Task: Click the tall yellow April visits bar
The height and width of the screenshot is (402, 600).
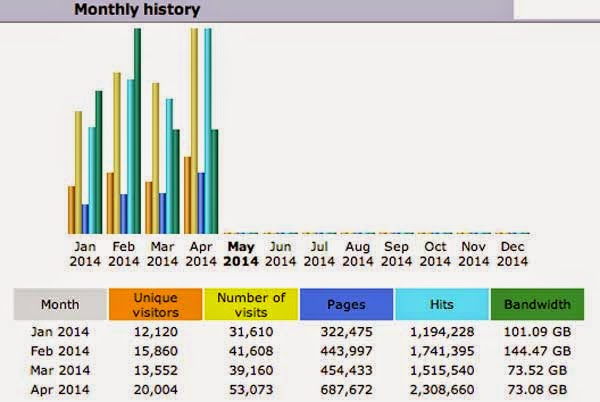Action: (194, 131)
